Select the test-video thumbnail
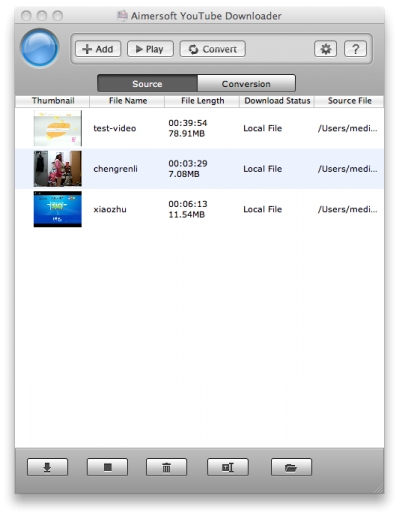This screenshot has width=400, height=516. (58, 128)
